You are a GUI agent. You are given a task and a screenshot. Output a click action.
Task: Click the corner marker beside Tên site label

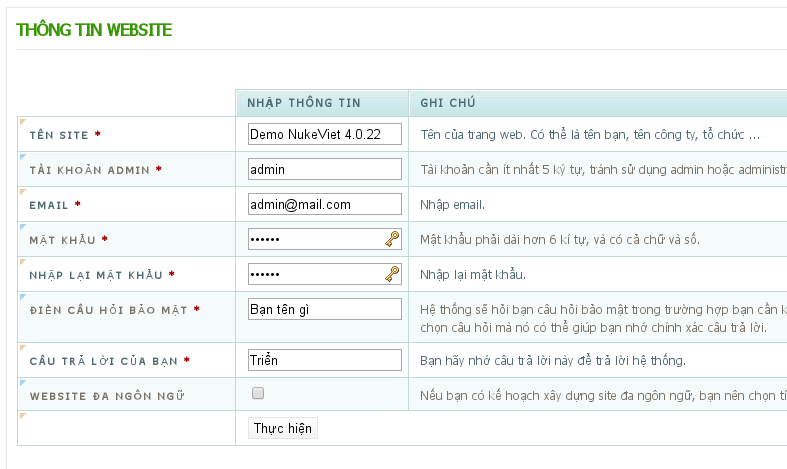(22, 122)
